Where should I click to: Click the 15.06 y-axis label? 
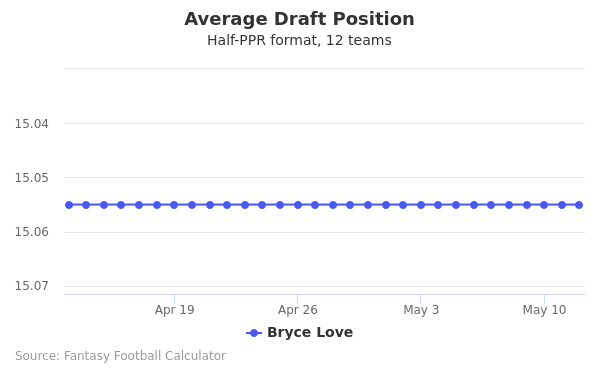[x=32, y=232]
